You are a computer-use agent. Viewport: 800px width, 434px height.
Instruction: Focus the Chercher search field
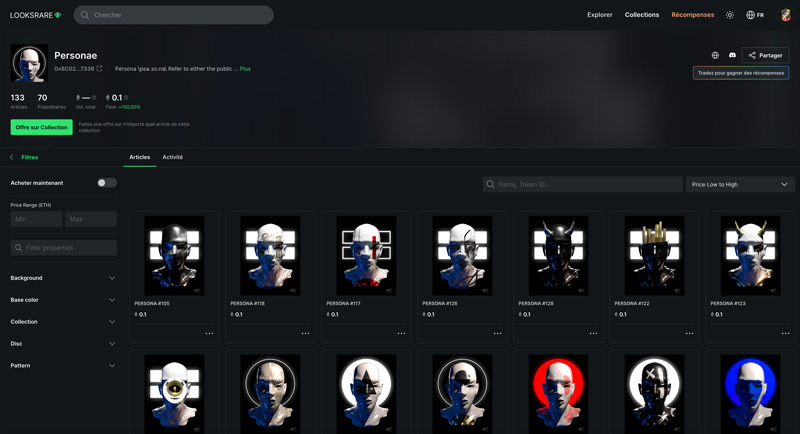(x=173, y=15)
